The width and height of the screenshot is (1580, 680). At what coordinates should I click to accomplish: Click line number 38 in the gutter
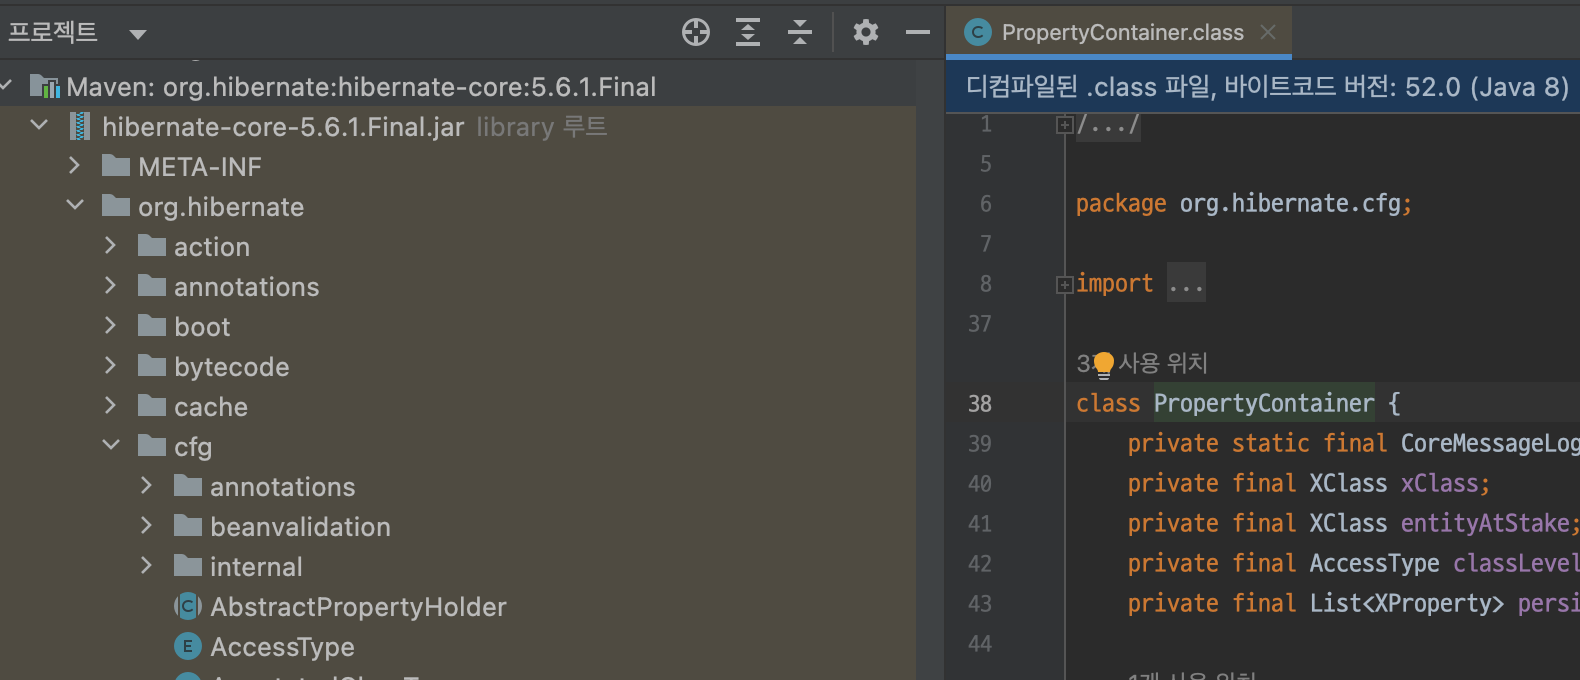click(x=980, y=404)
